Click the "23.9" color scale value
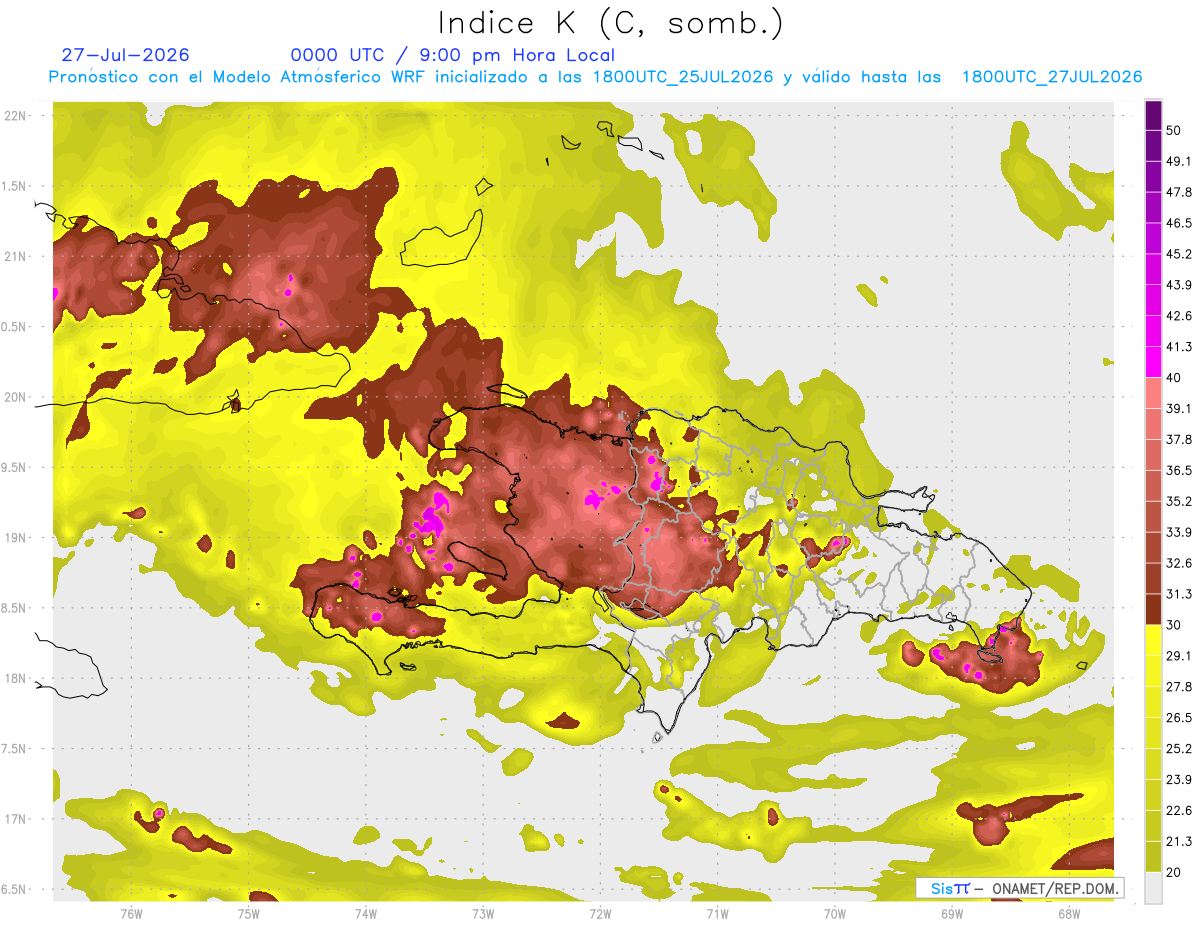Image resolution: width=1200 pixels, height=927 pixels. pos(1179,780)
